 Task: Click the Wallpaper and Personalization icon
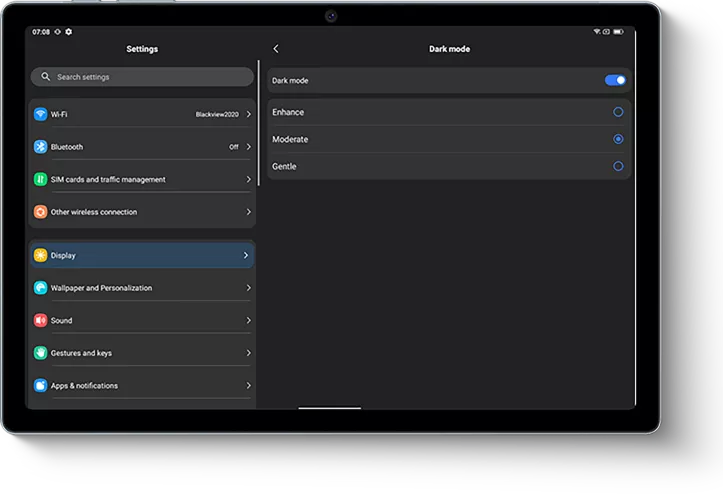pyautogui.click(x=41, y=288)
